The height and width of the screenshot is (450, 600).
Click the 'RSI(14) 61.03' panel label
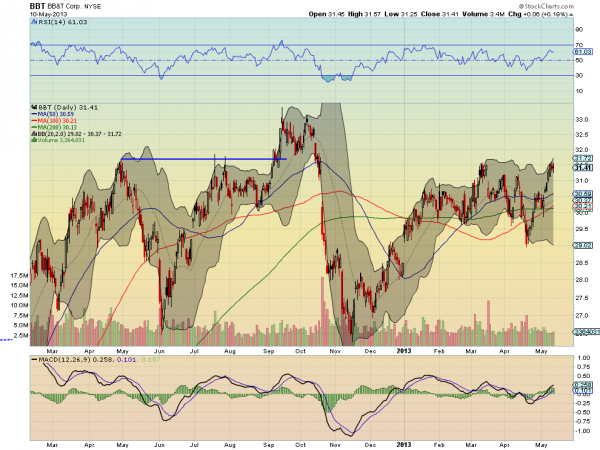tap(63, 22)
